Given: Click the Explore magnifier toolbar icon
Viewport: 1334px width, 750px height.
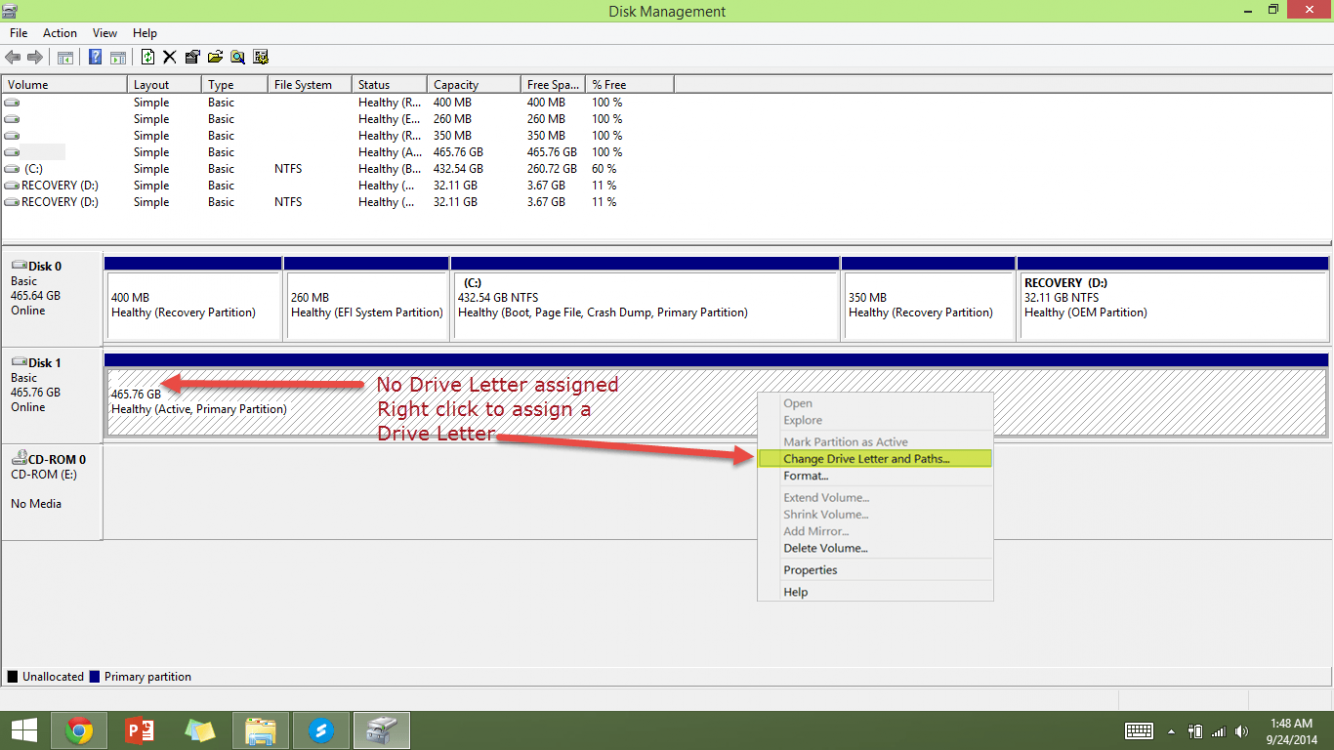Looking at the screenshot, I should click(x=237, y=57).
